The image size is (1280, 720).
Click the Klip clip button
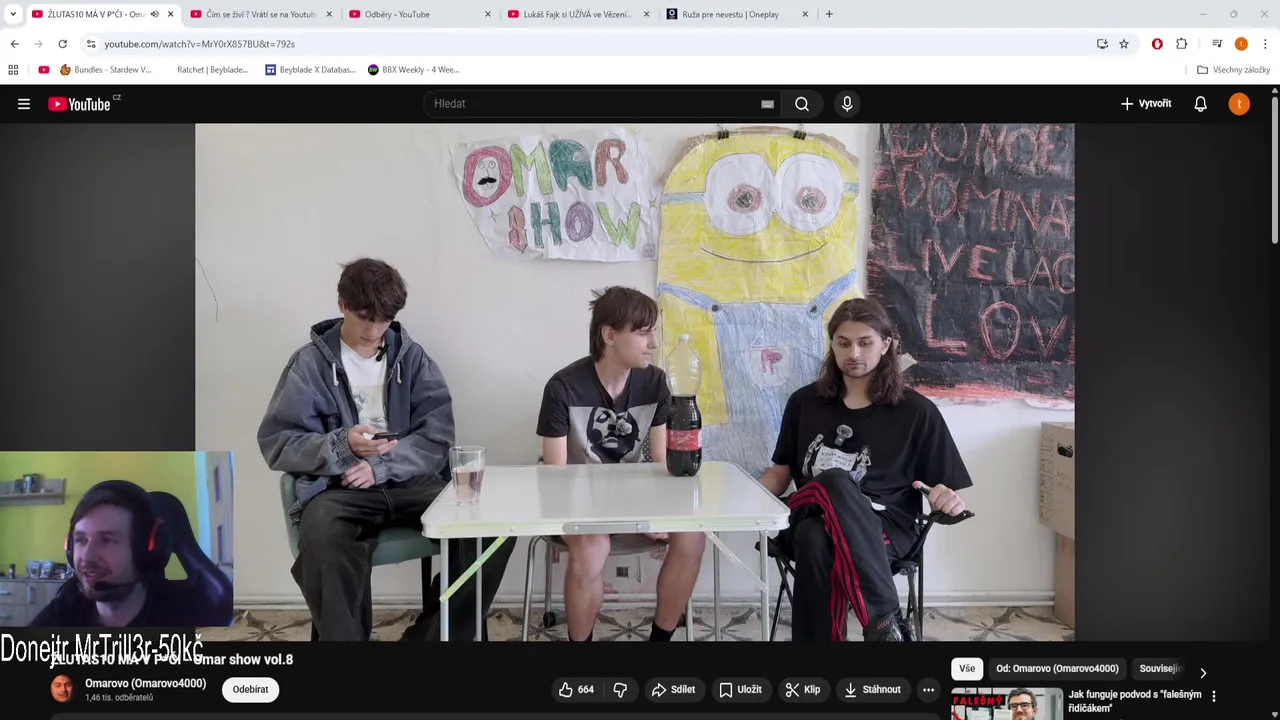803,690
